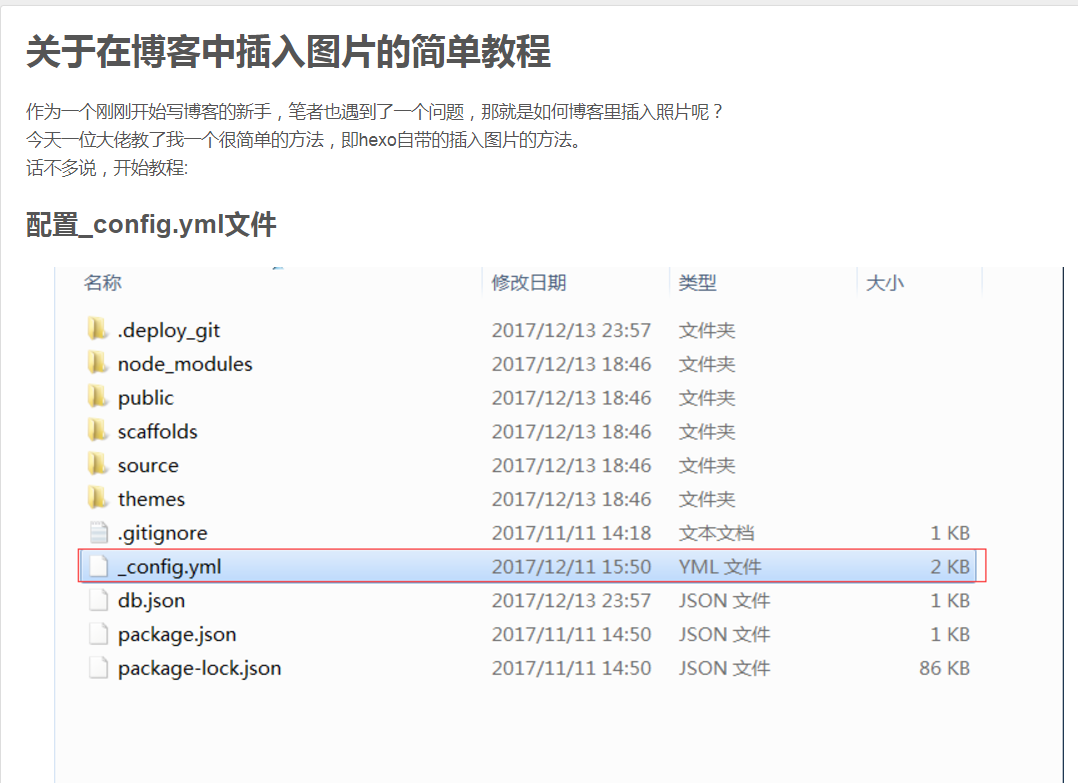This screenshot has width=1078, height=783.
Task: Click the date 2017/12/11 15:50
Action: tap(571, 566)
